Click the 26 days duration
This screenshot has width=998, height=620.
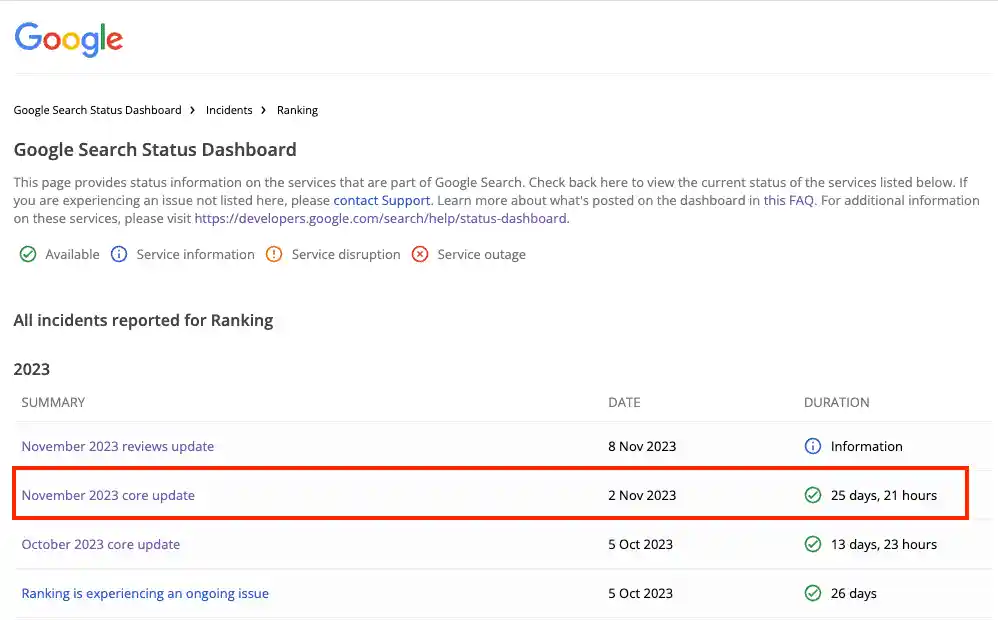[x=854, y=593]
